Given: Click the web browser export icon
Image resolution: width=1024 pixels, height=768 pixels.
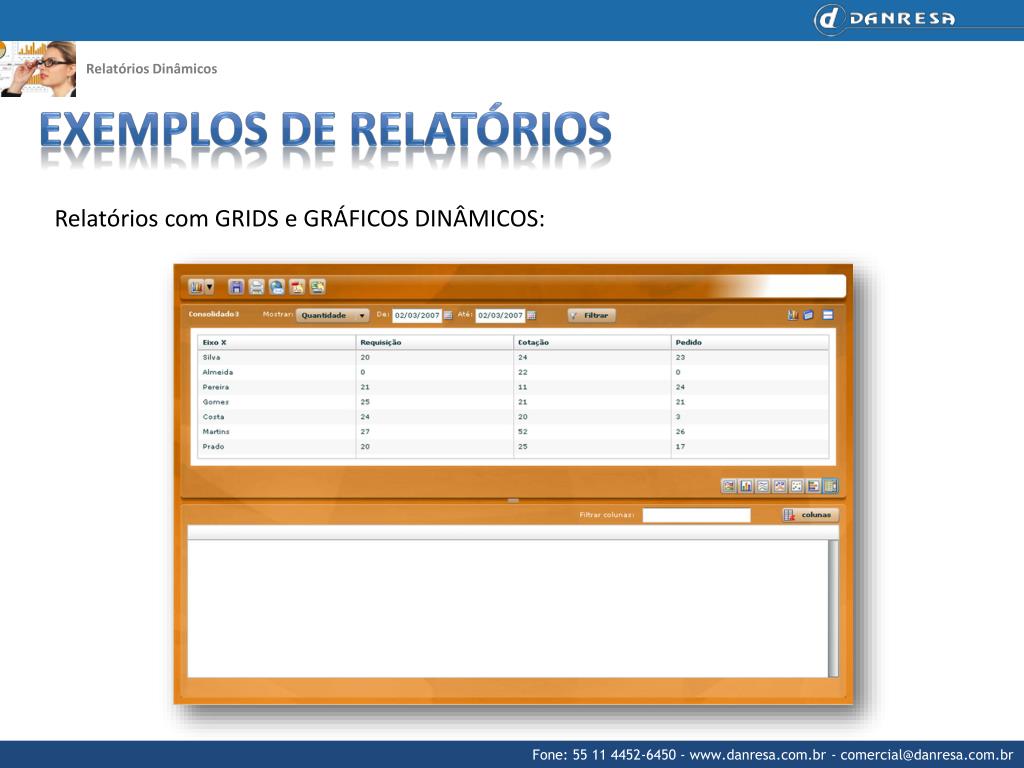Looking at the screenshot, I should (x=277, y=287).
